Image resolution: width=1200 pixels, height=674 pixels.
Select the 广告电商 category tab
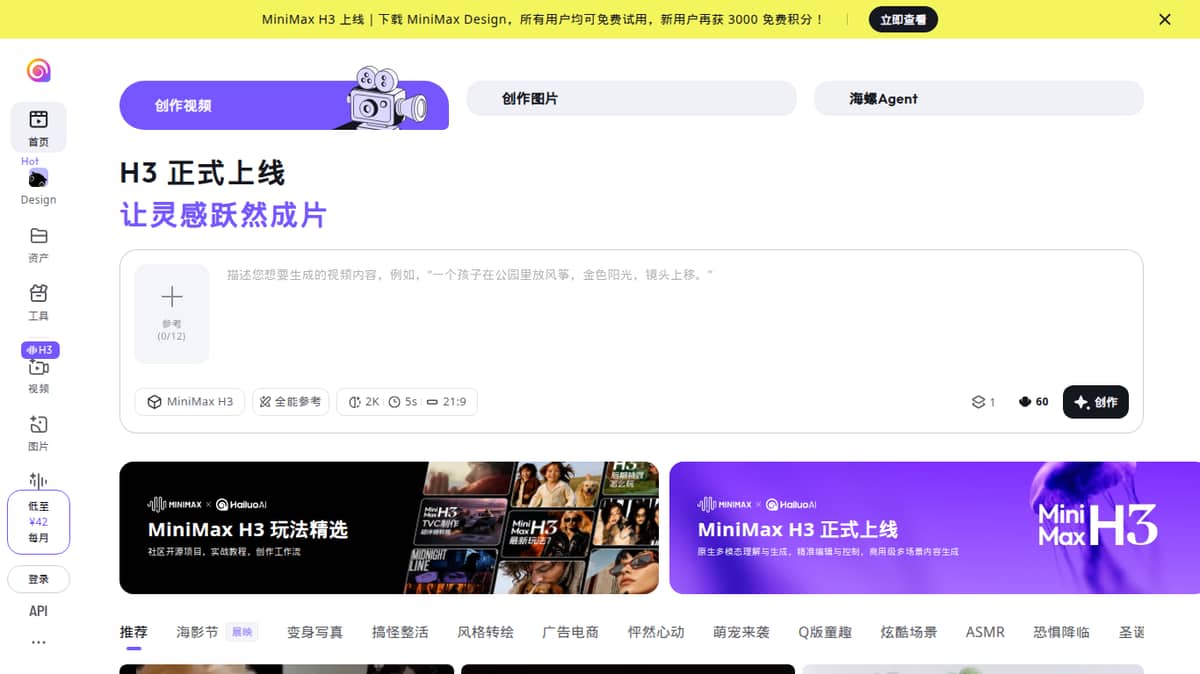[570, 632]
